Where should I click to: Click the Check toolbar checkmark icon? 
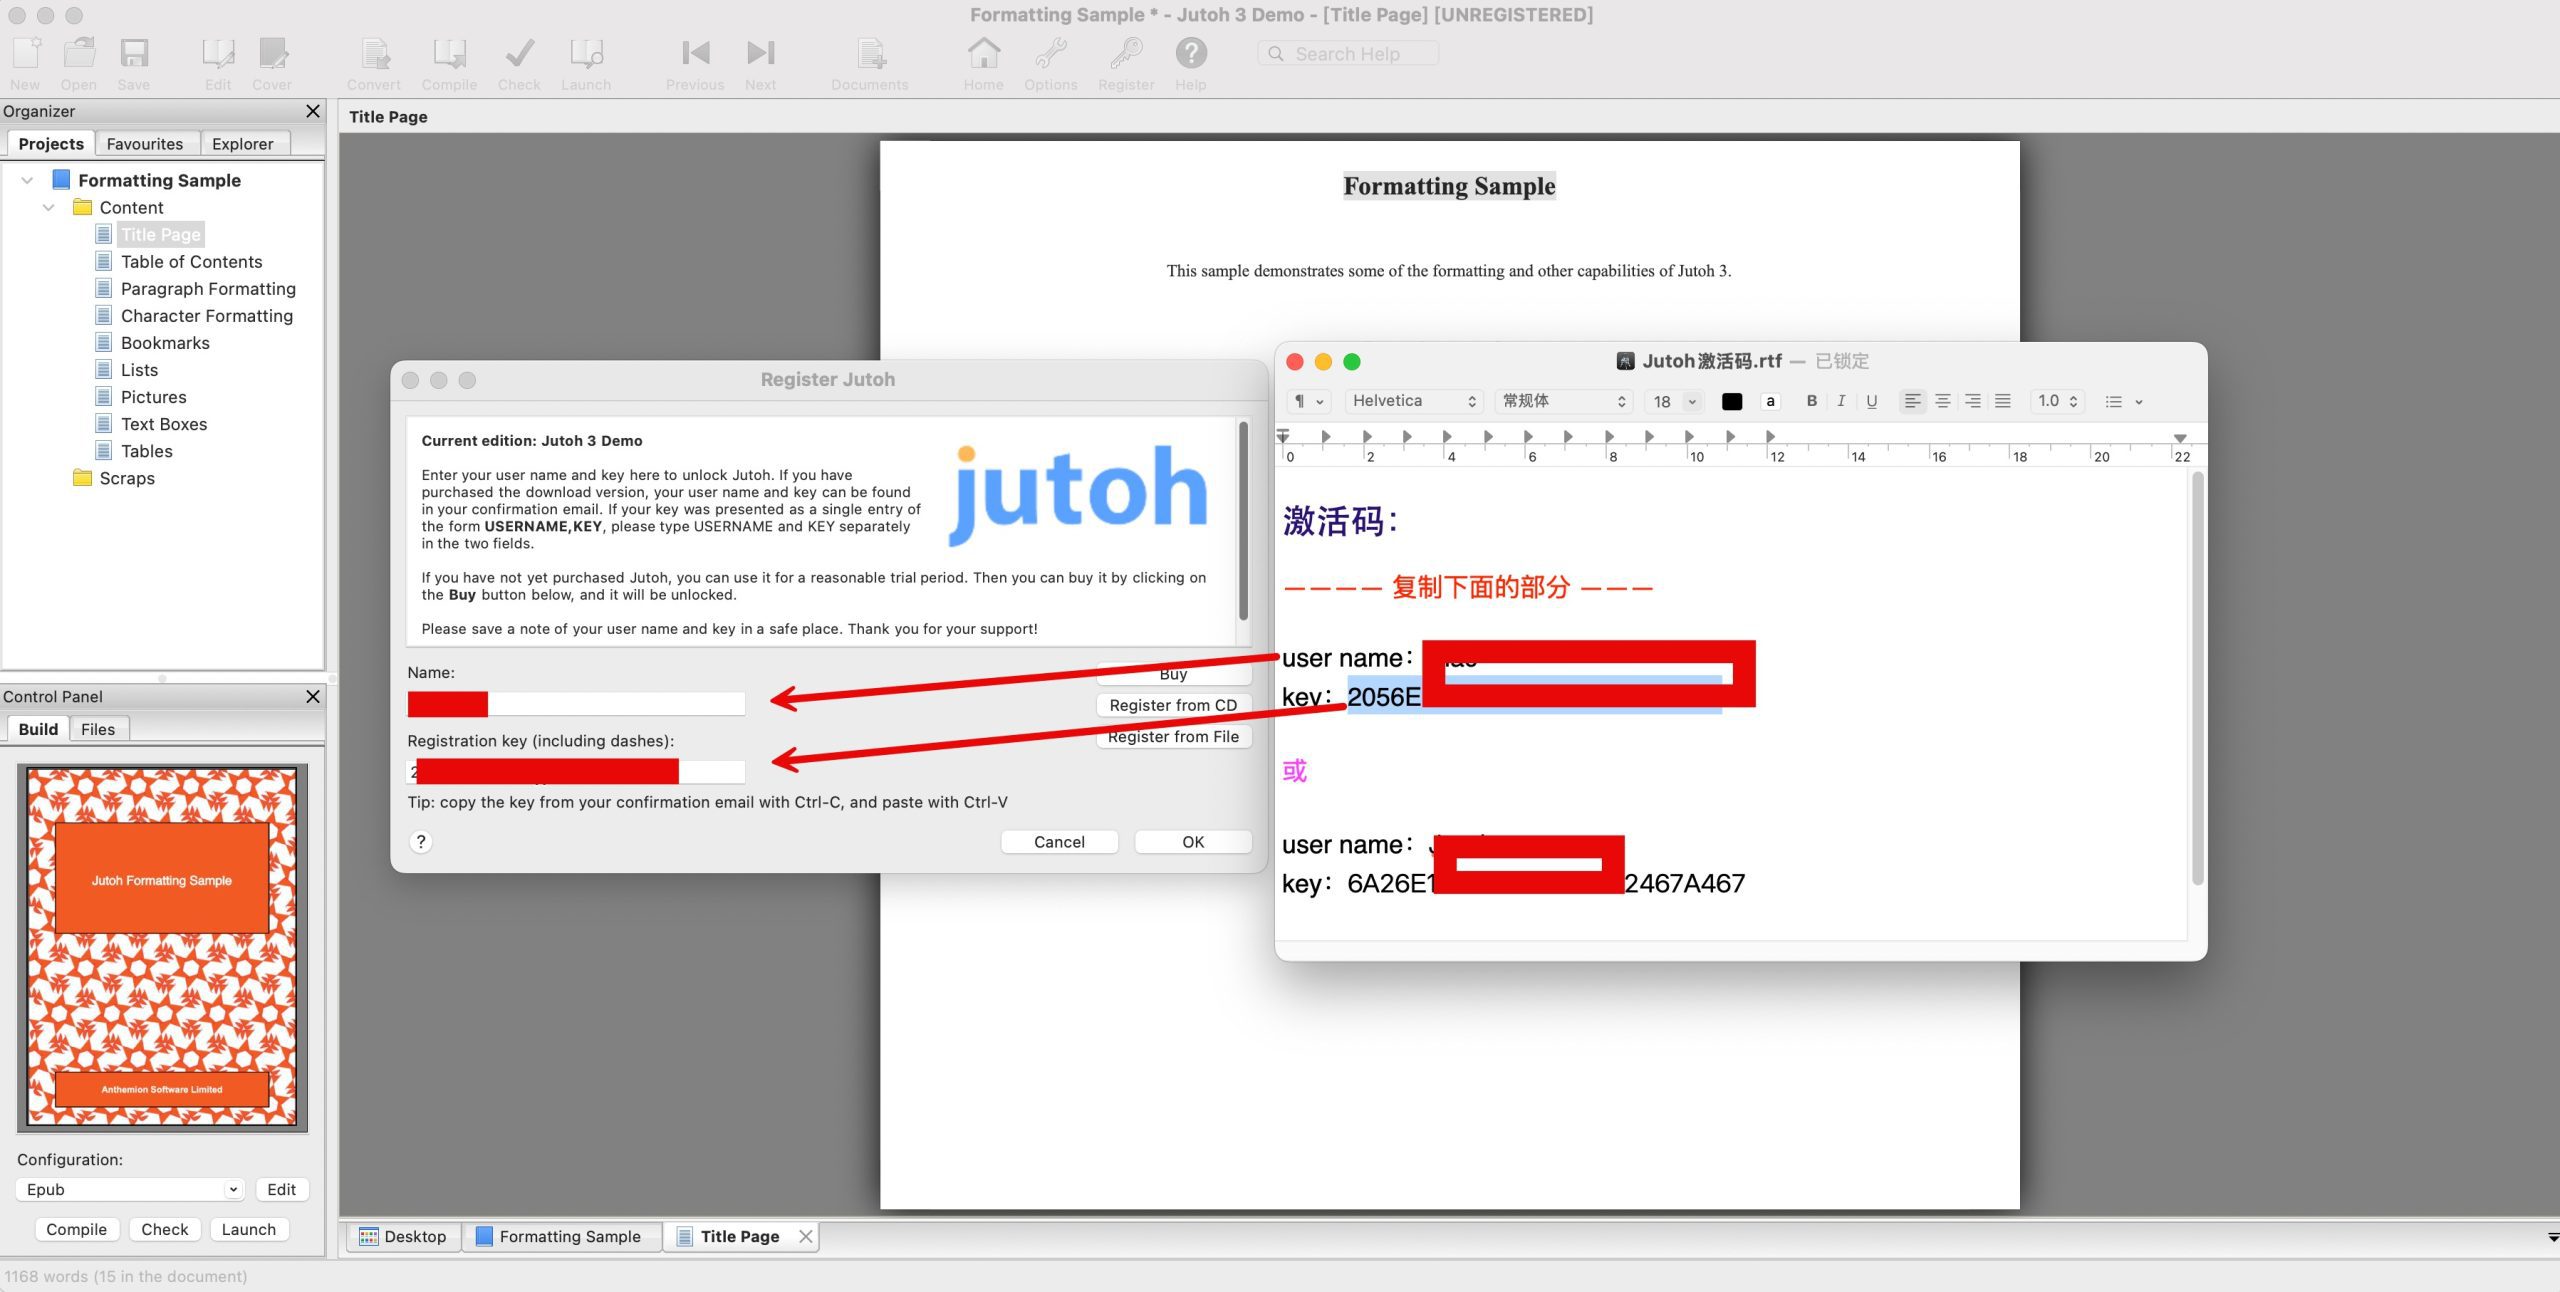[x=519, y=55]
